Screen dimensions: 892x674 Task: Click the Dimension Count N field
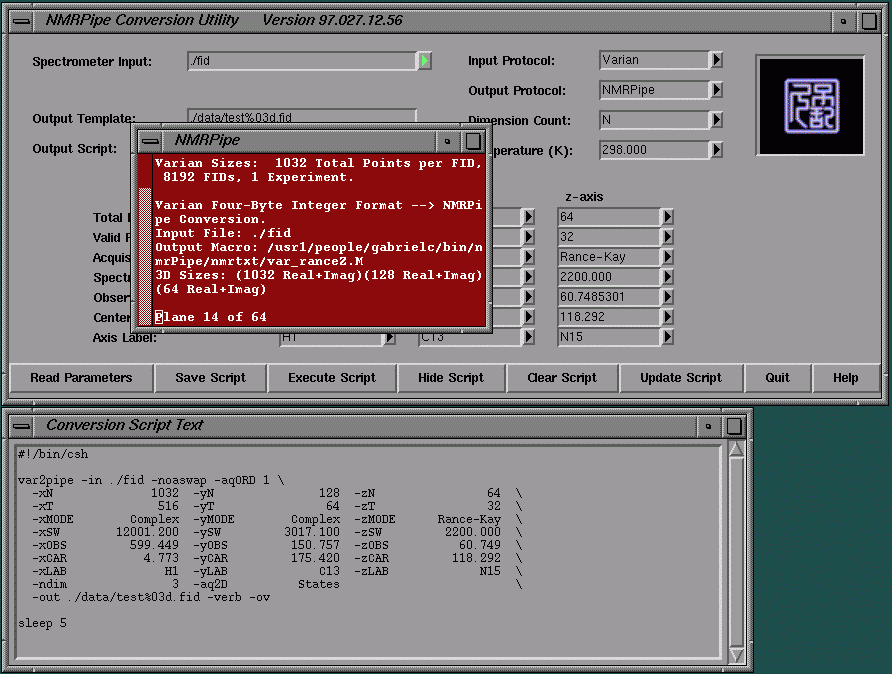pyautogui.click(x=654, y=120)
